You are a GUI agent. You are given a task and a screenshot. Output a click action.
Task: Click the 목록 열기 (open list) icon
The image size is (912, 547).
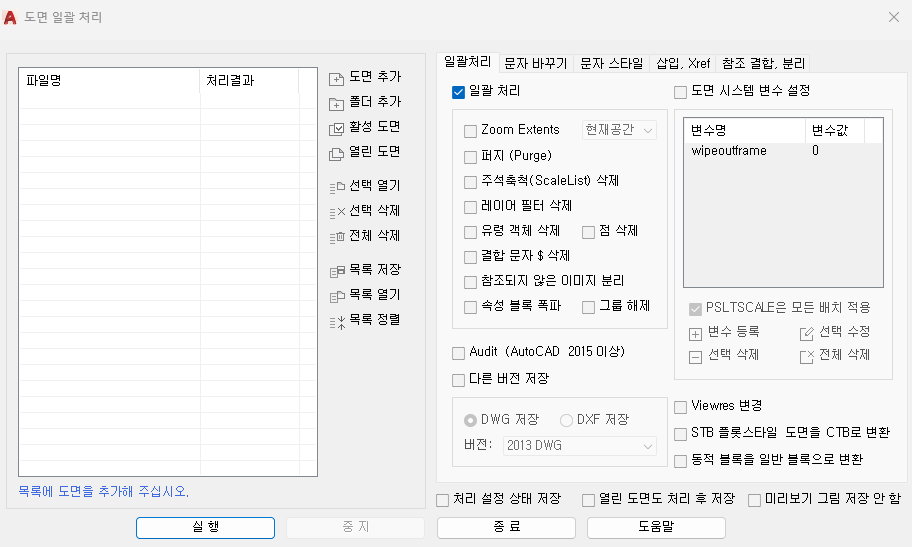pyautogui.click(x=337, y=296)
